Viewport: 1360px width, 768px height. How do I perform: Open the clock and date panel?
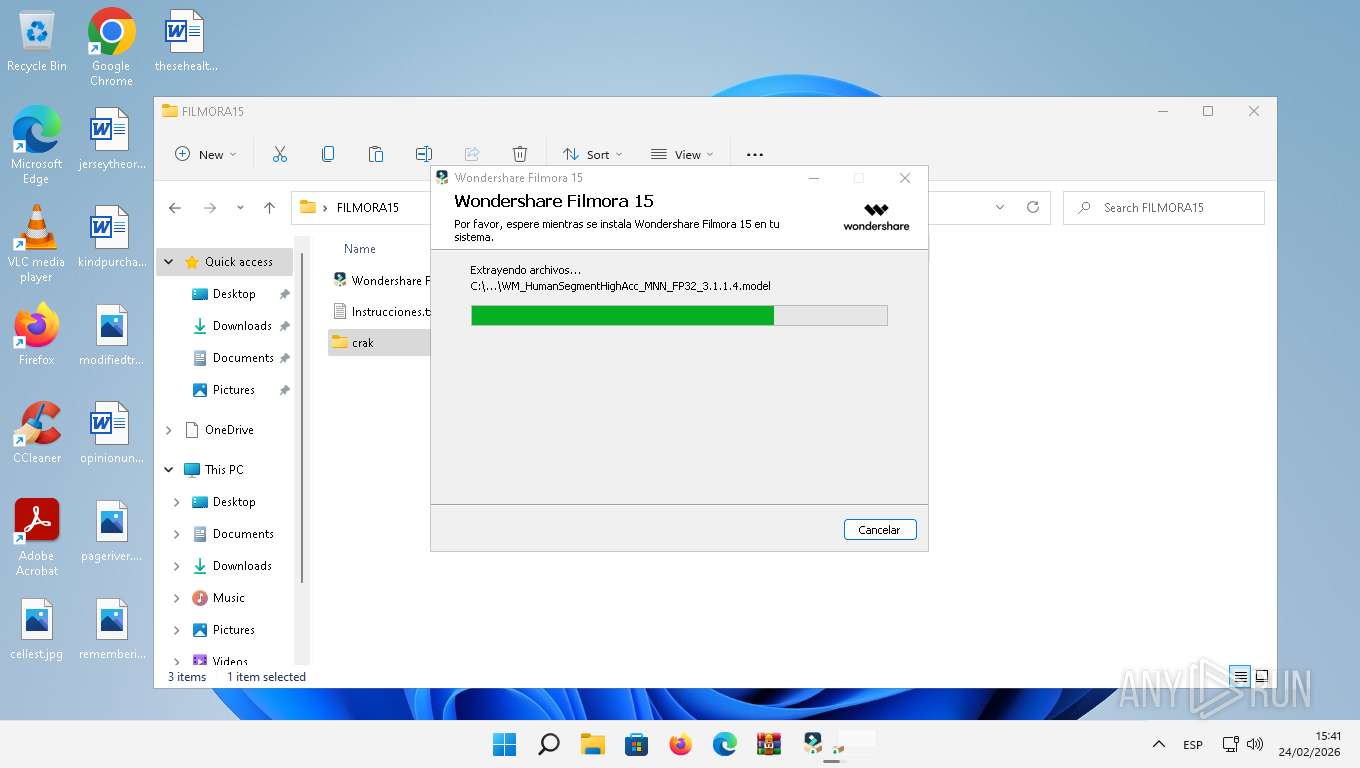1309,744
